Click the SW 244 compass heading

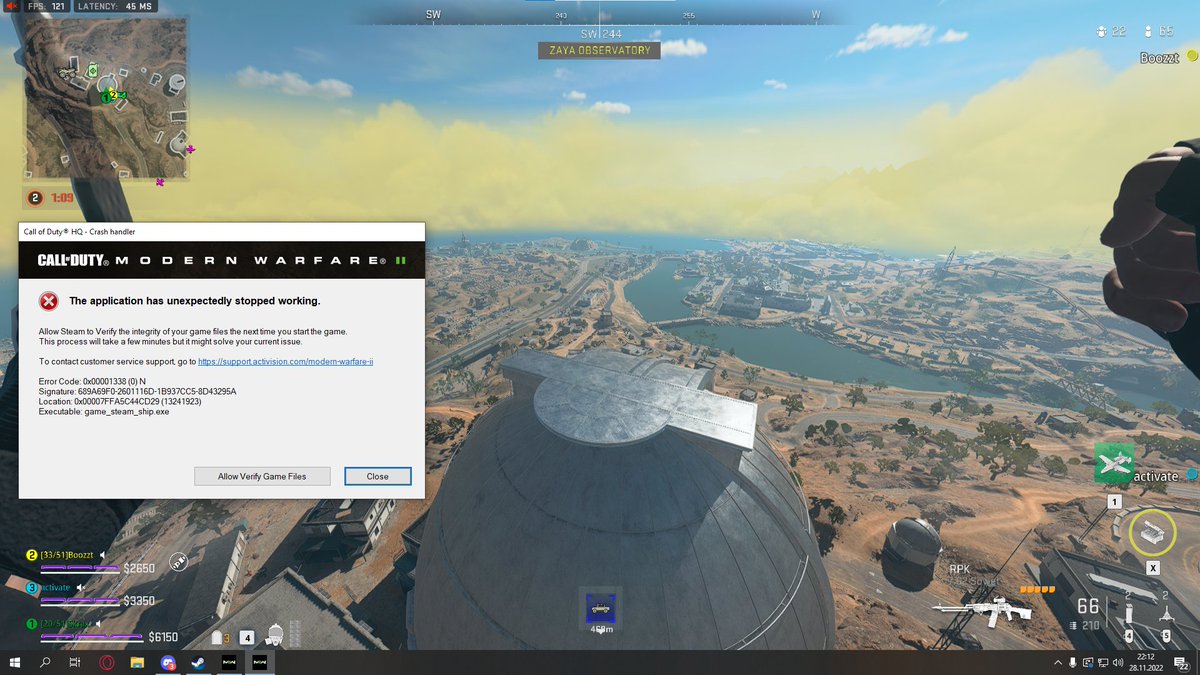[601, 34]
